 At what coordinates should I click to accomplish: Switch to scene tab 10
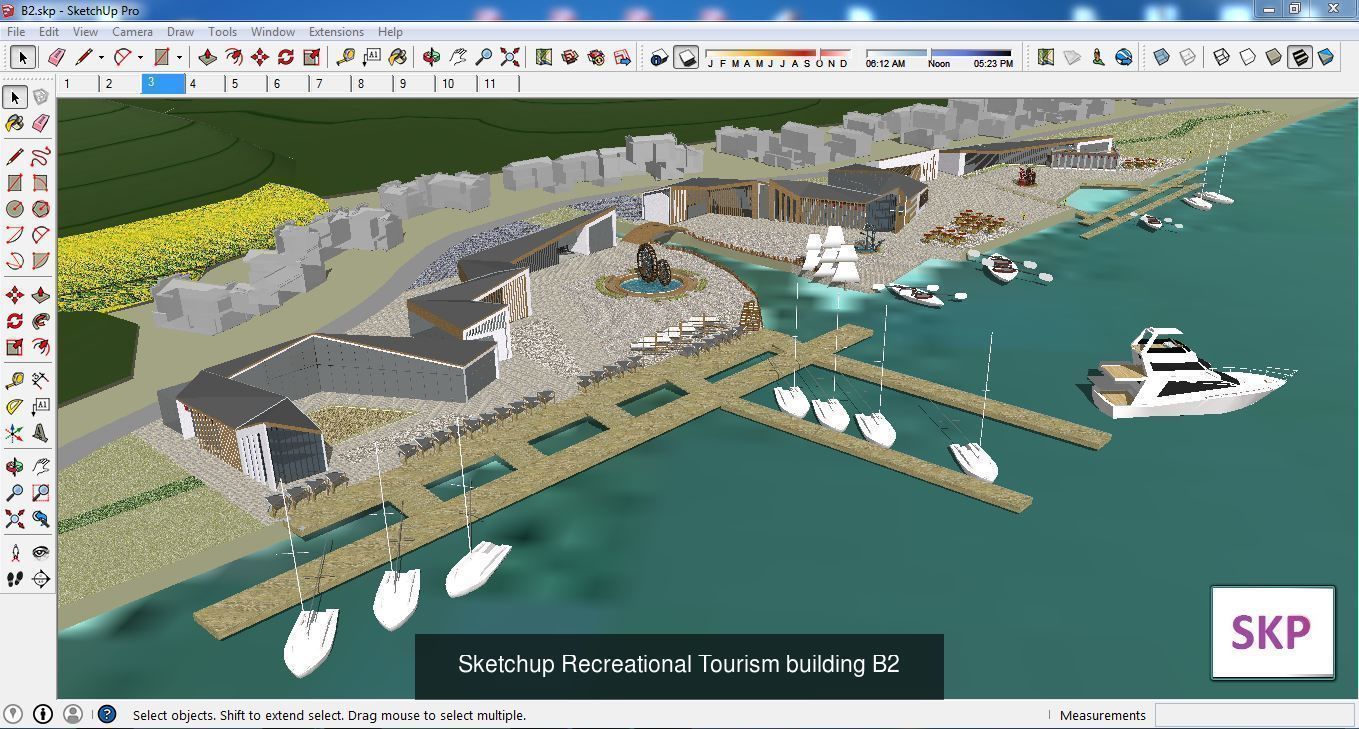click(457, 84)
